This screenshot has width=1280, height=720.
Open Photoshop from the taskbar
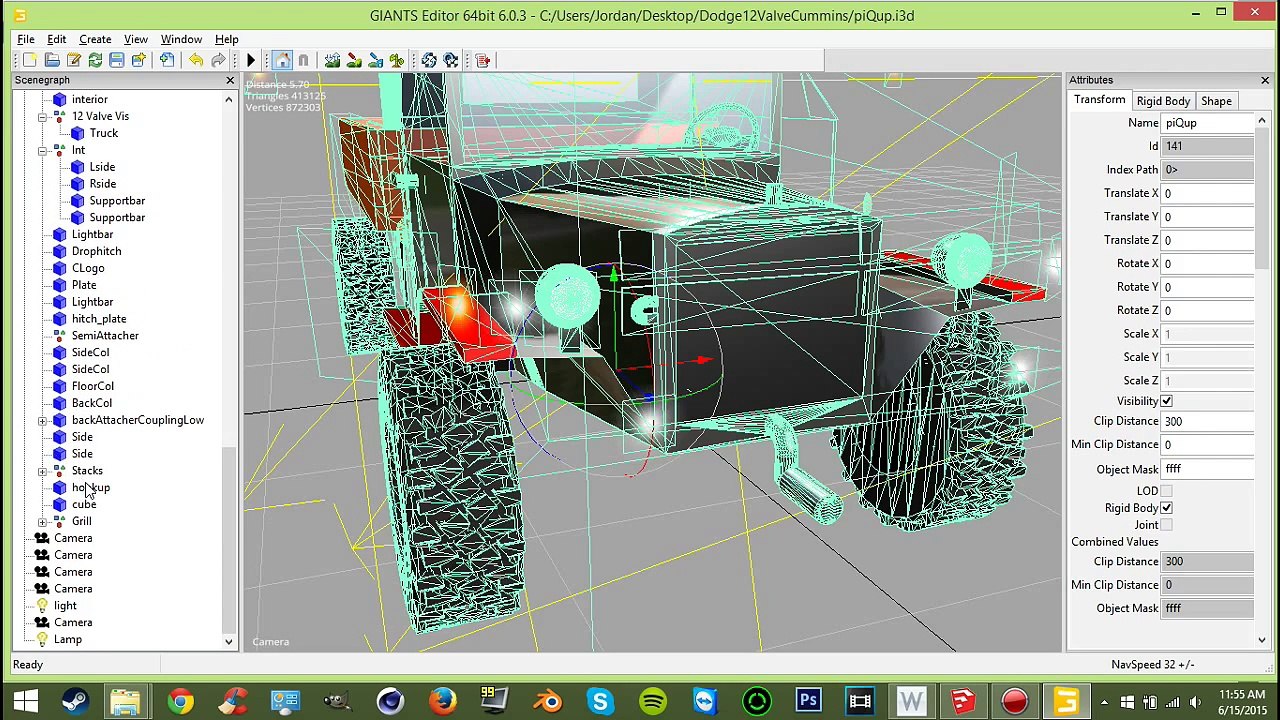(x=808, y=700)
